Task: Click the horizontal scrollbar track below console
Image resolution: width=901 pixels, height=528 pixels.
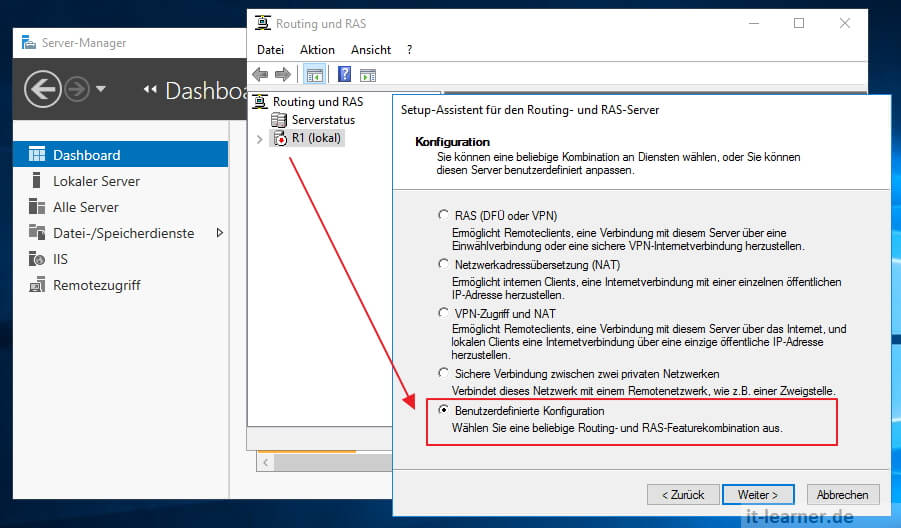Action: [x=333, y=463]
